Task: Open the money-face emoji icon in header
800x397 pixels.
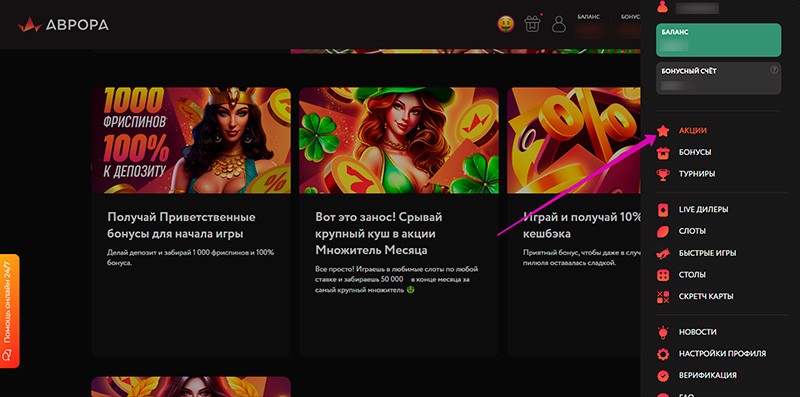Action: coord(506,23)
